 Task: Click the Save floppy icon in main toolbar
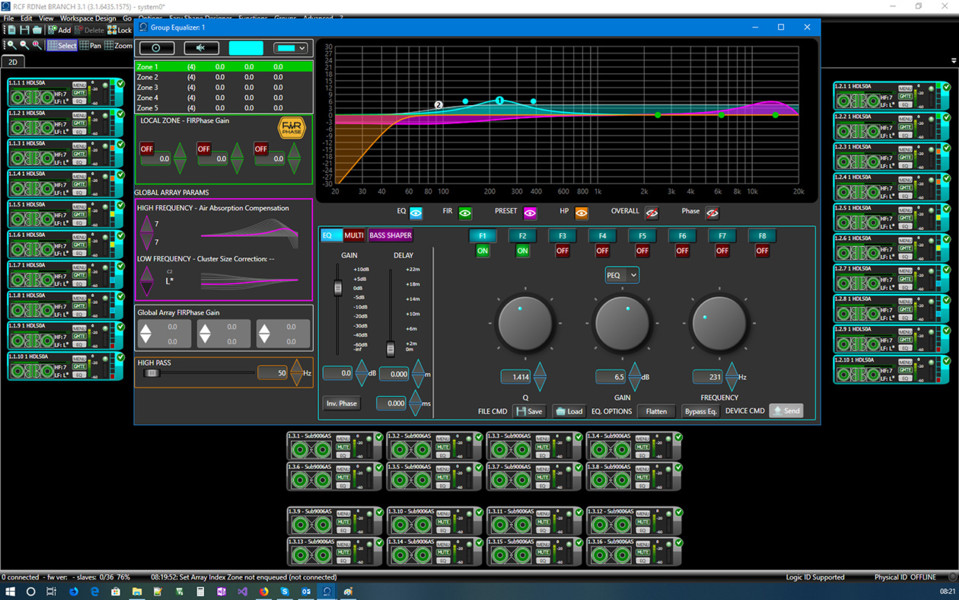click(24, 29)
